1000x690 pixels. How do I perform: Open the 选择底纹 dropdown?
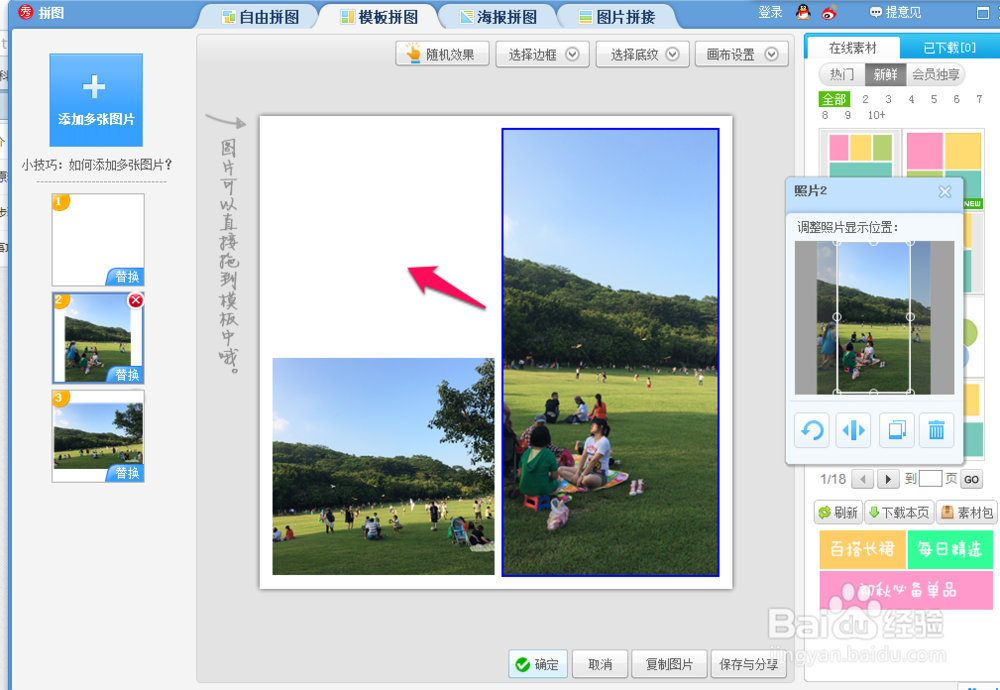coord(645,53)
